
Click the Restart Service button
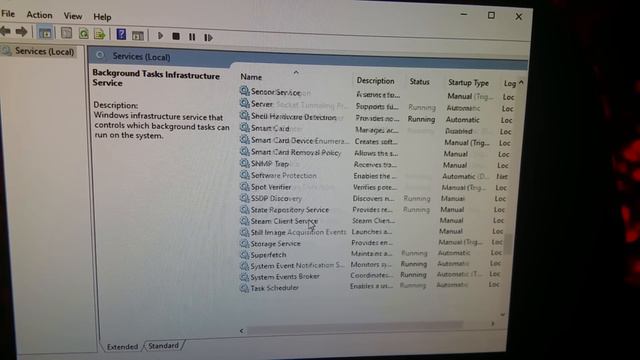[x=208, y=38]
